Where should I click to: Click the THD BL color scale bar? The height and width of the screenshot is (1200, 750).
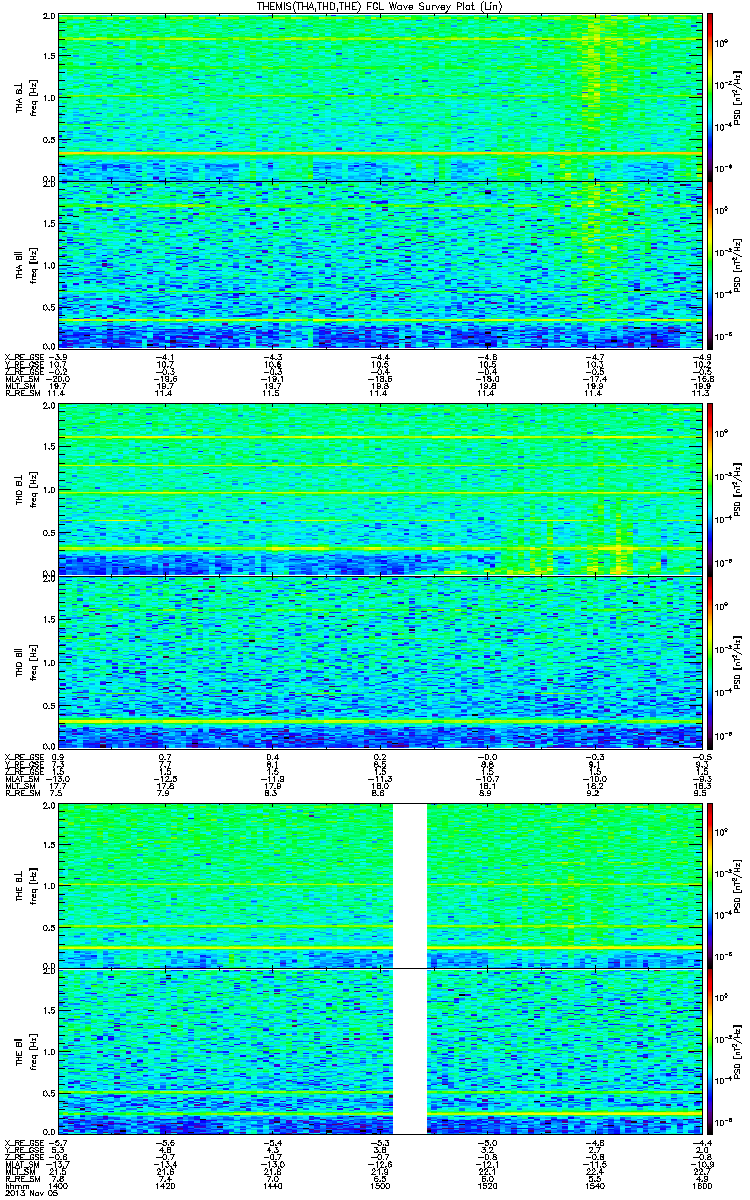[x=710, y=490]
